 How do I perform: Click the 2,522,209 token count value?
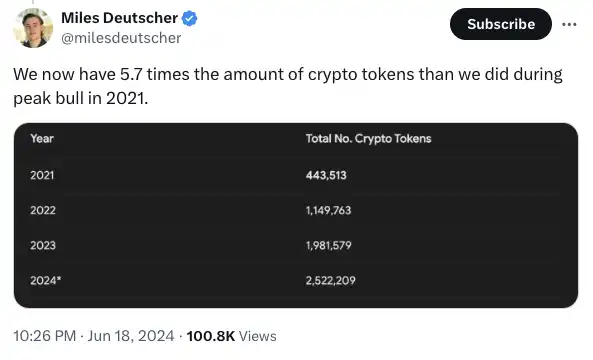(331, 280)
